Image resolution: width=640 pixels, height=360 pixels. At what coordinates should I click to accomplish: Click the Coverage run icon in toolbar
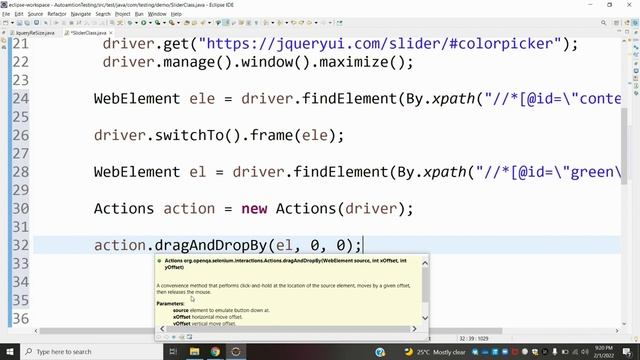pos(157,23)
